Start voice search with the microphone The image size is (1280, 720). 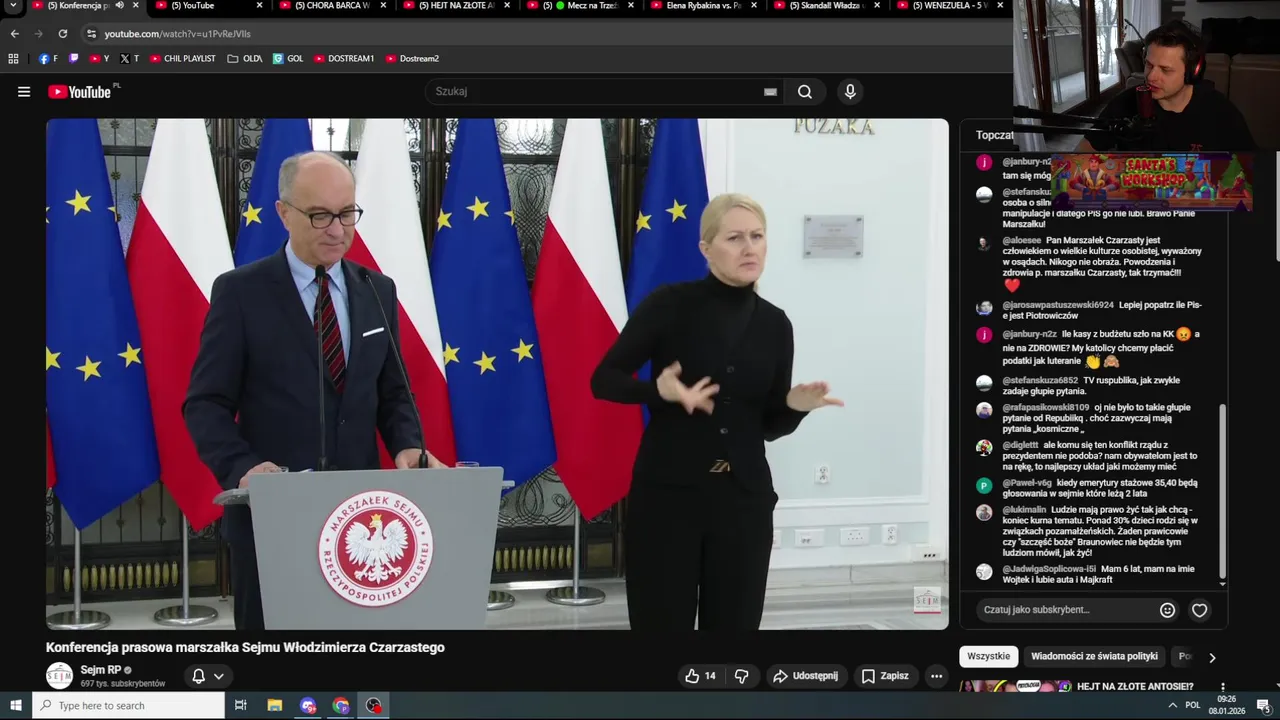850,92
